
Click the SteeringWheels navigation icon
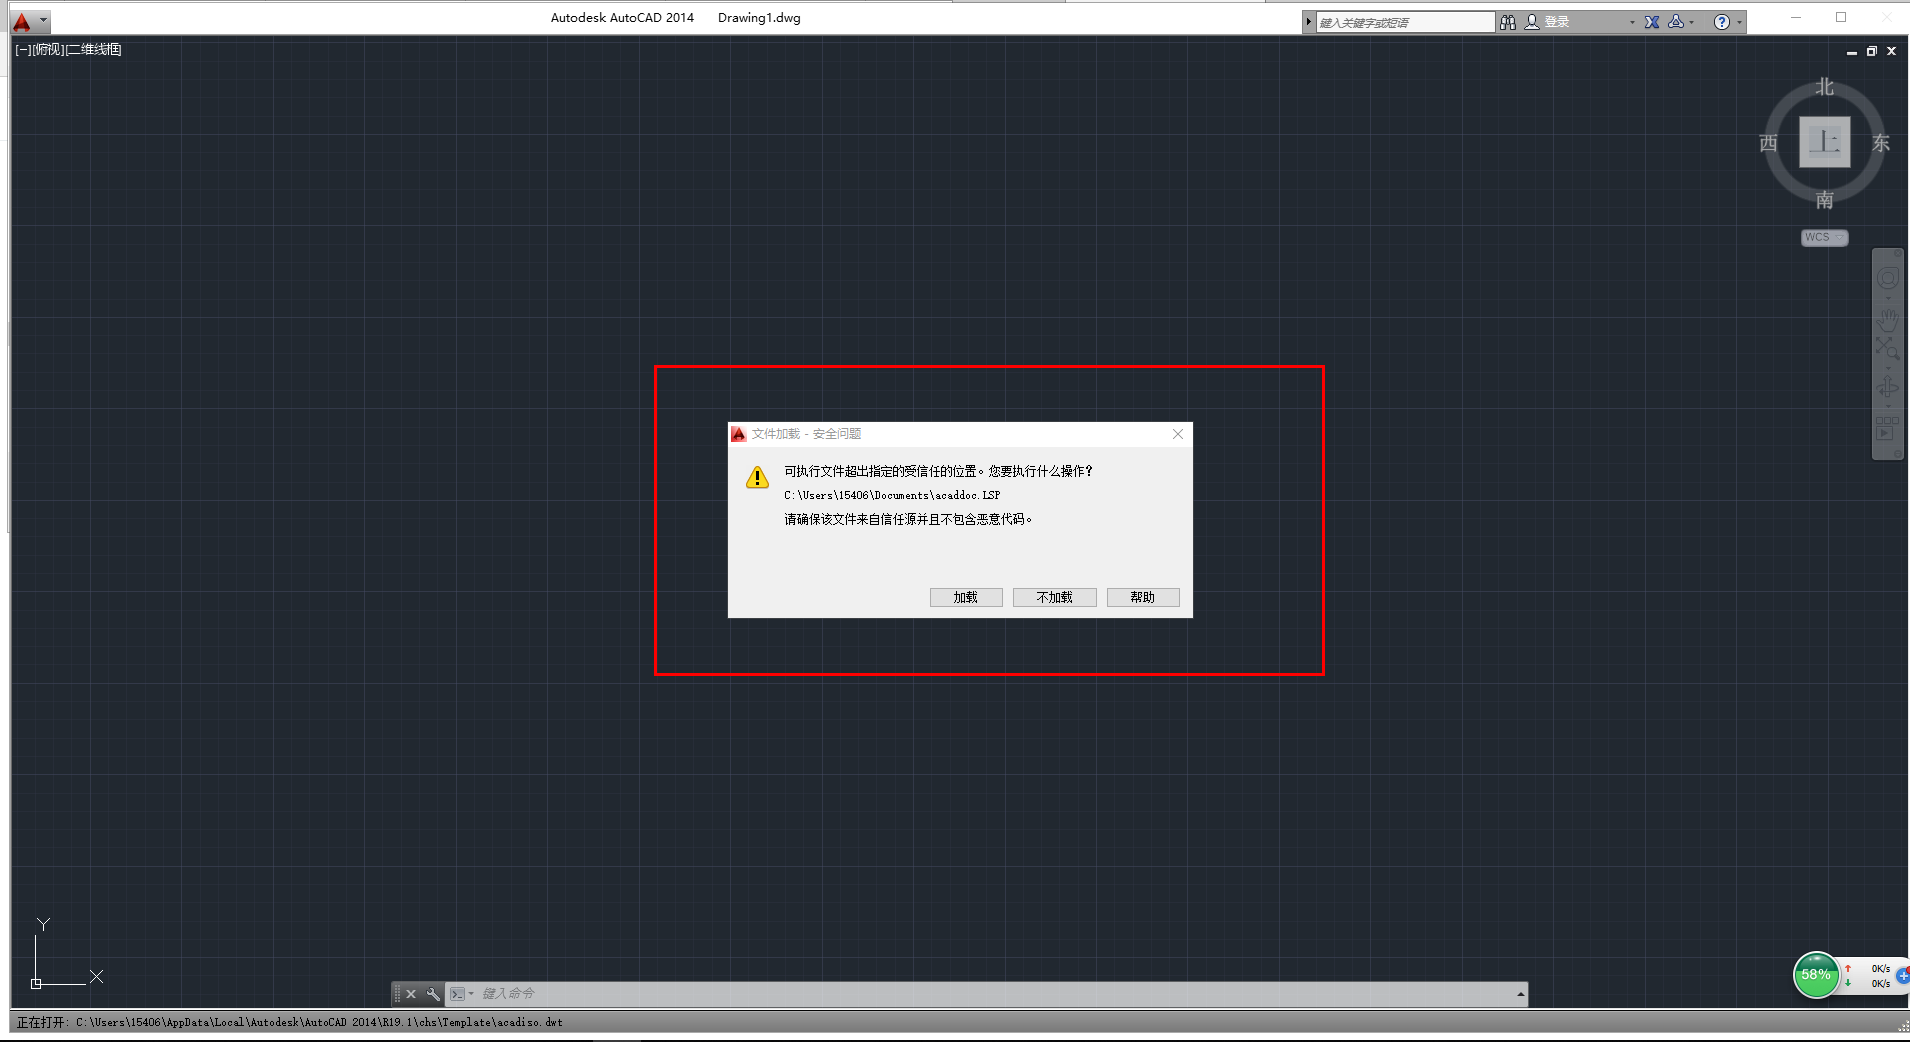(x=1888, y=278)
